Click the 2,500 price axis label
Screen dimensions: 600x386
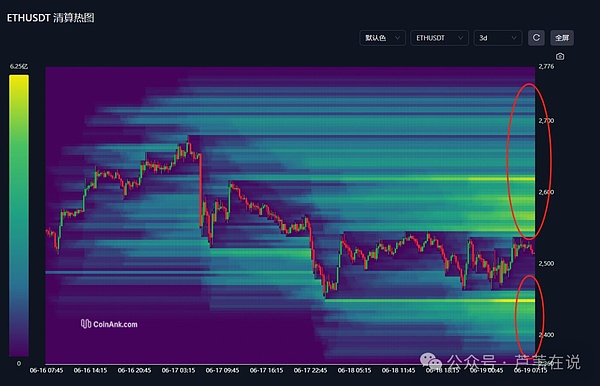(546, 264)
